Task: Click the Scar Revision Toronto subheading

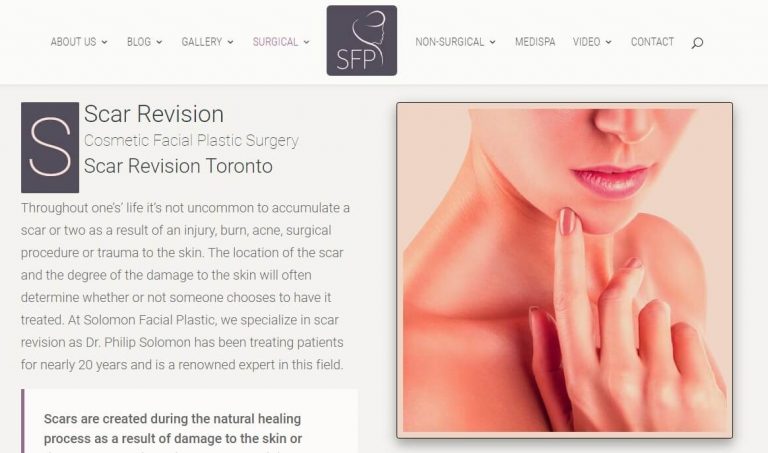Action: coord(178,166)
